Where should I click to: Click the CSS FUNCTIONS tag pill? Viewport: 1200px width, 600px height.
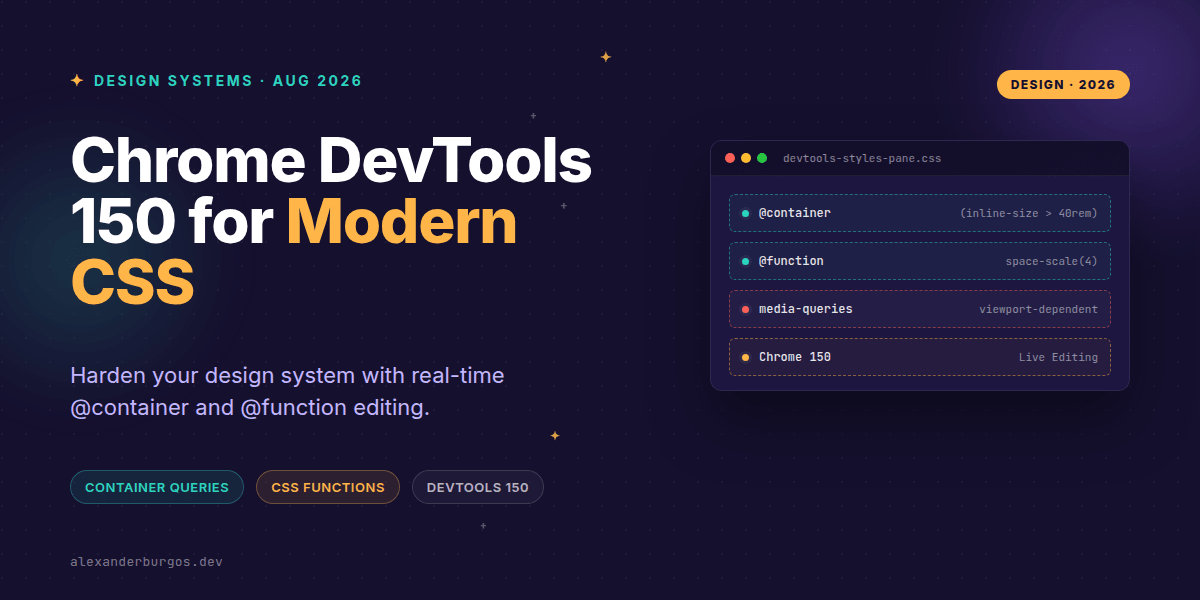328,487
